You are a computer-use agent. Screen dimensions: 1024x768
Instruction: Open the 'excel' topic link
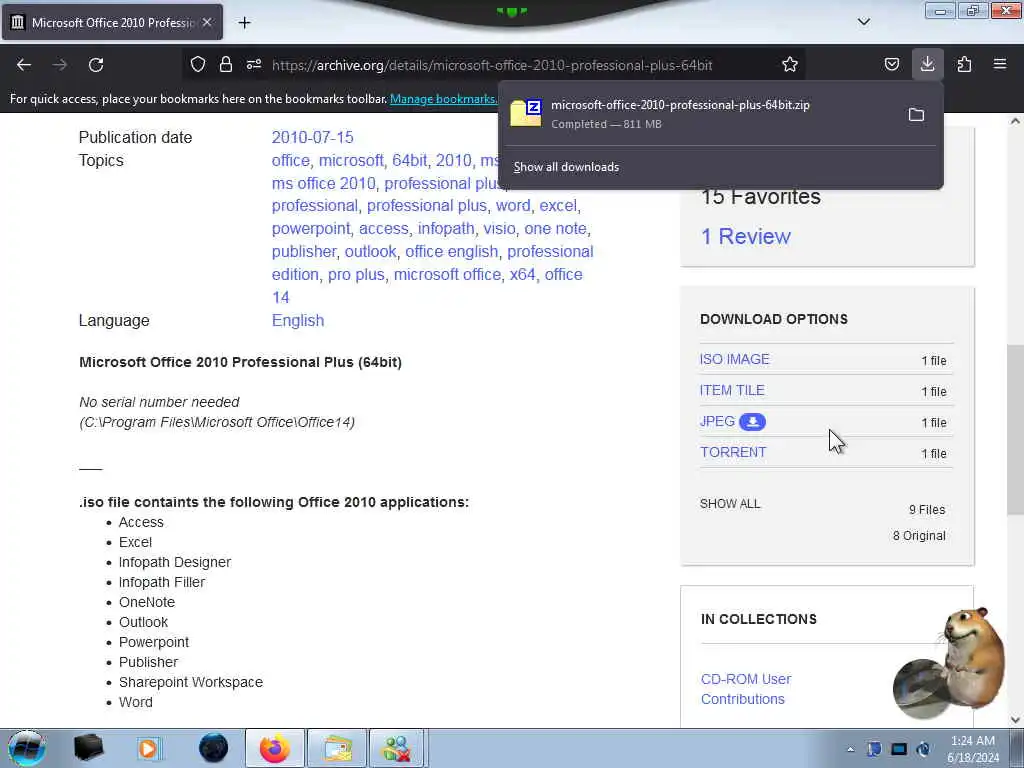click(x=558, y=206)
